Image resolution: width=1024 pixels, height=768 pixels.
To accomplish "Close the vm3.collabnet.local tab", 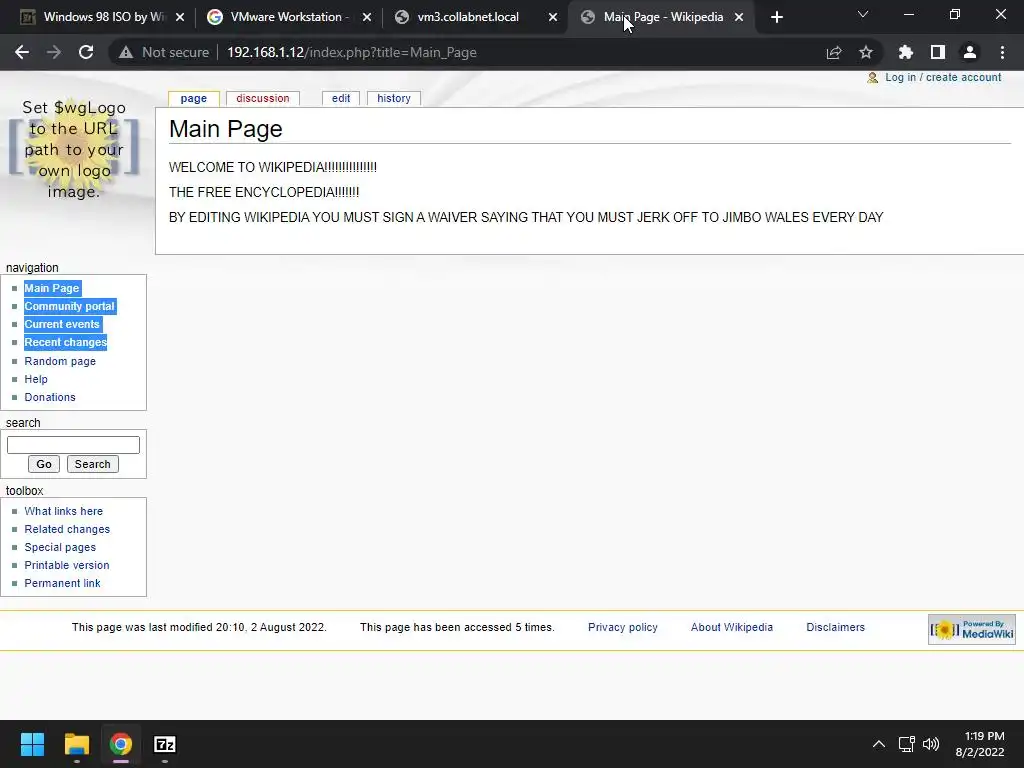I will [553, 17].
